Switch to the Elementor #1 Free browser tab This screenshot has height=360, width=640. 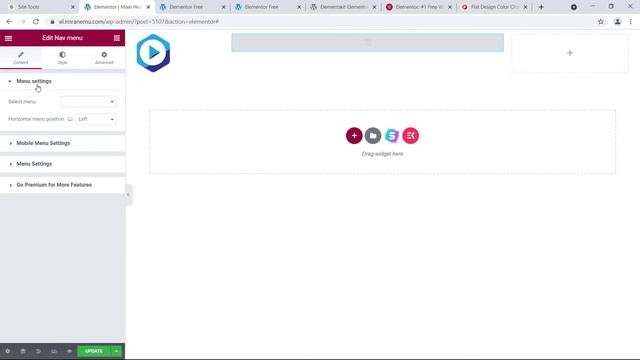(x=418, y=7)
